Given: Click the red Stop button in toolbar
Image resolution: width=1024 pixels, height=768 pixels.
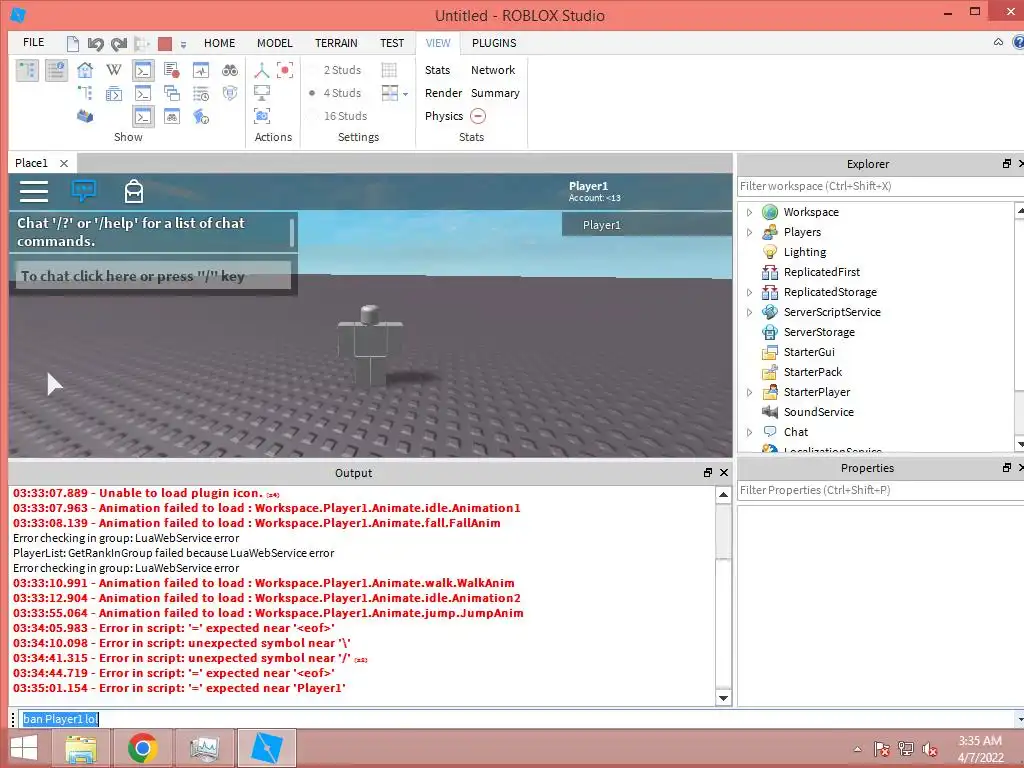Looking at the screenshot, I should click(x=165, y=44).
